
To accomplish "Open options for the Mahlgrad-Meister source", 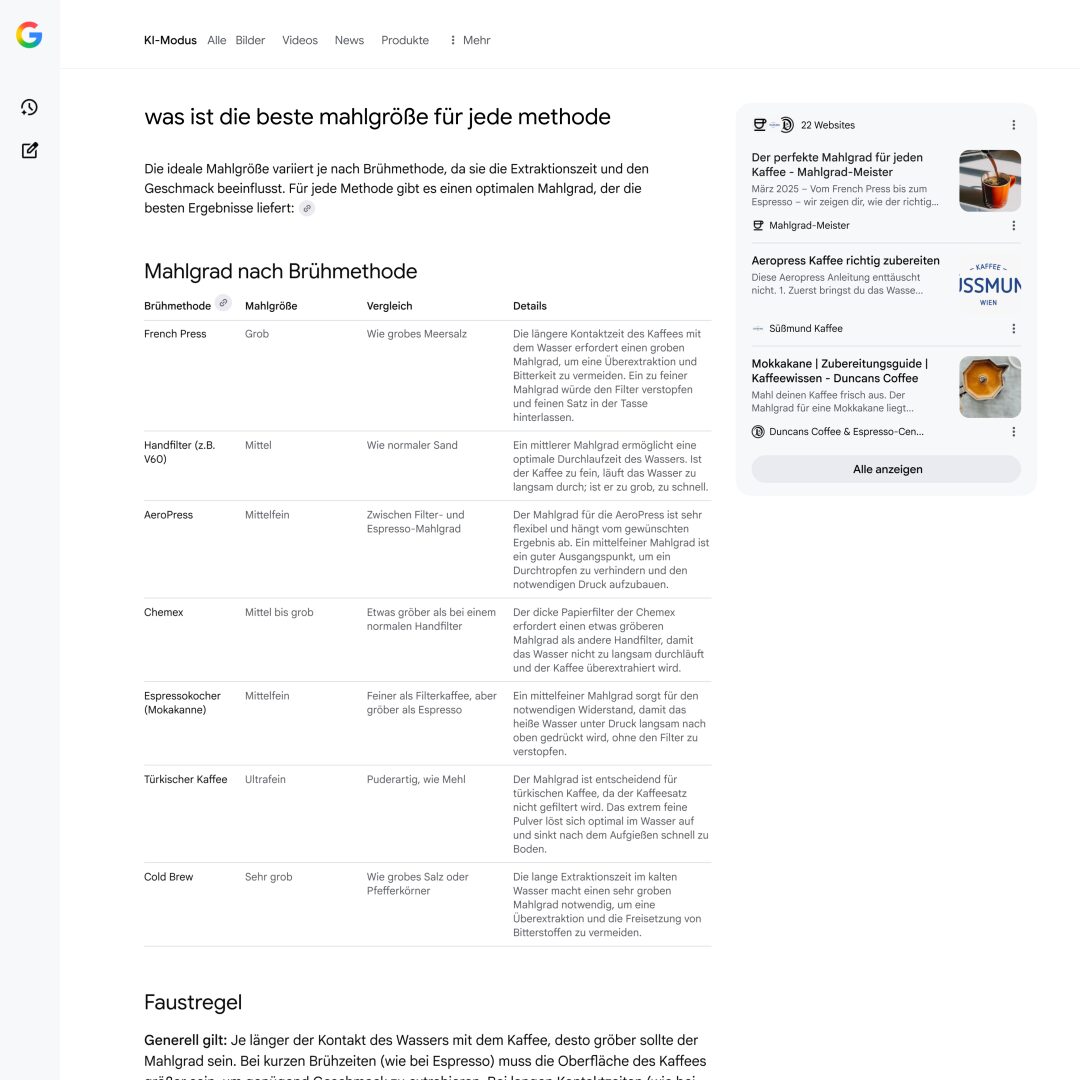I will coord(1013,226).
